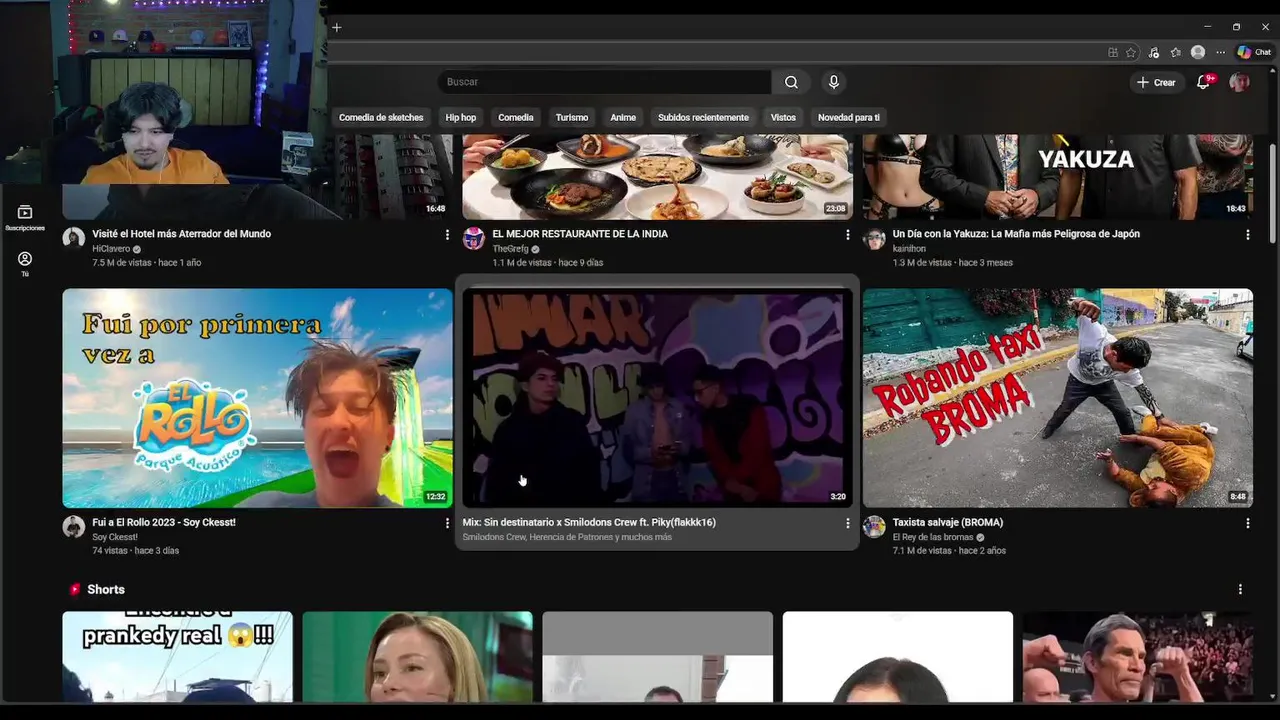Open YouTube notifications bell

pos(1204,82)
